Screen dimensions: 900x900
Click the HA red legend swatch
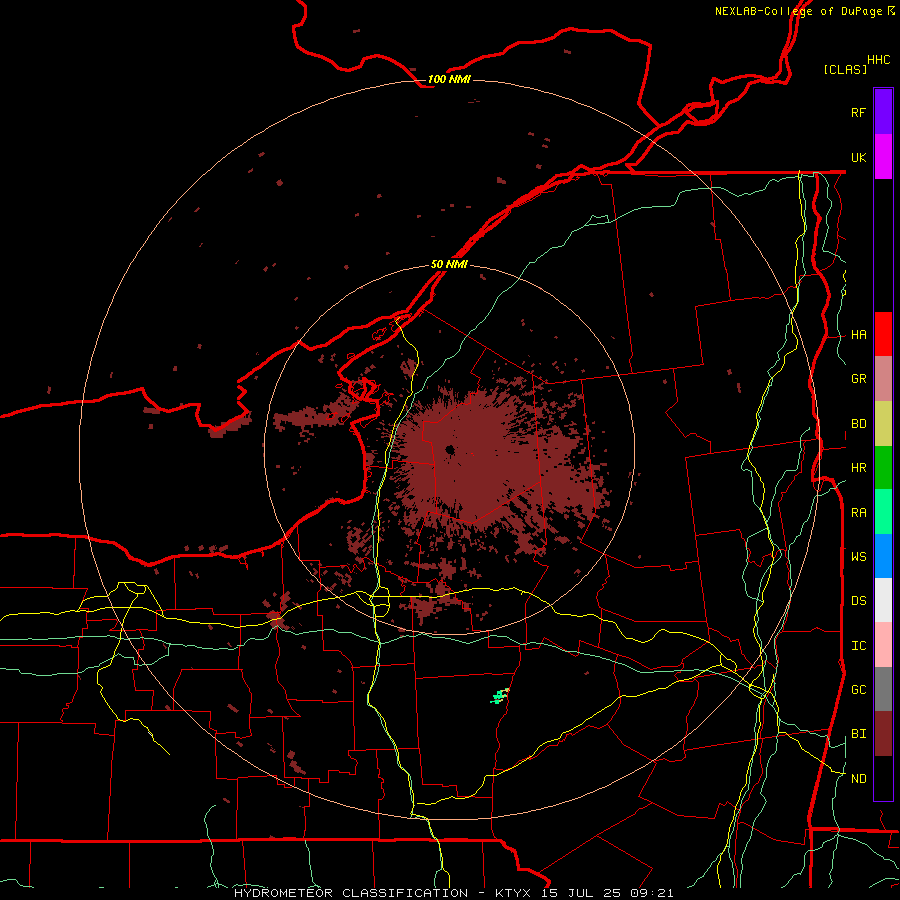point(883,334)
